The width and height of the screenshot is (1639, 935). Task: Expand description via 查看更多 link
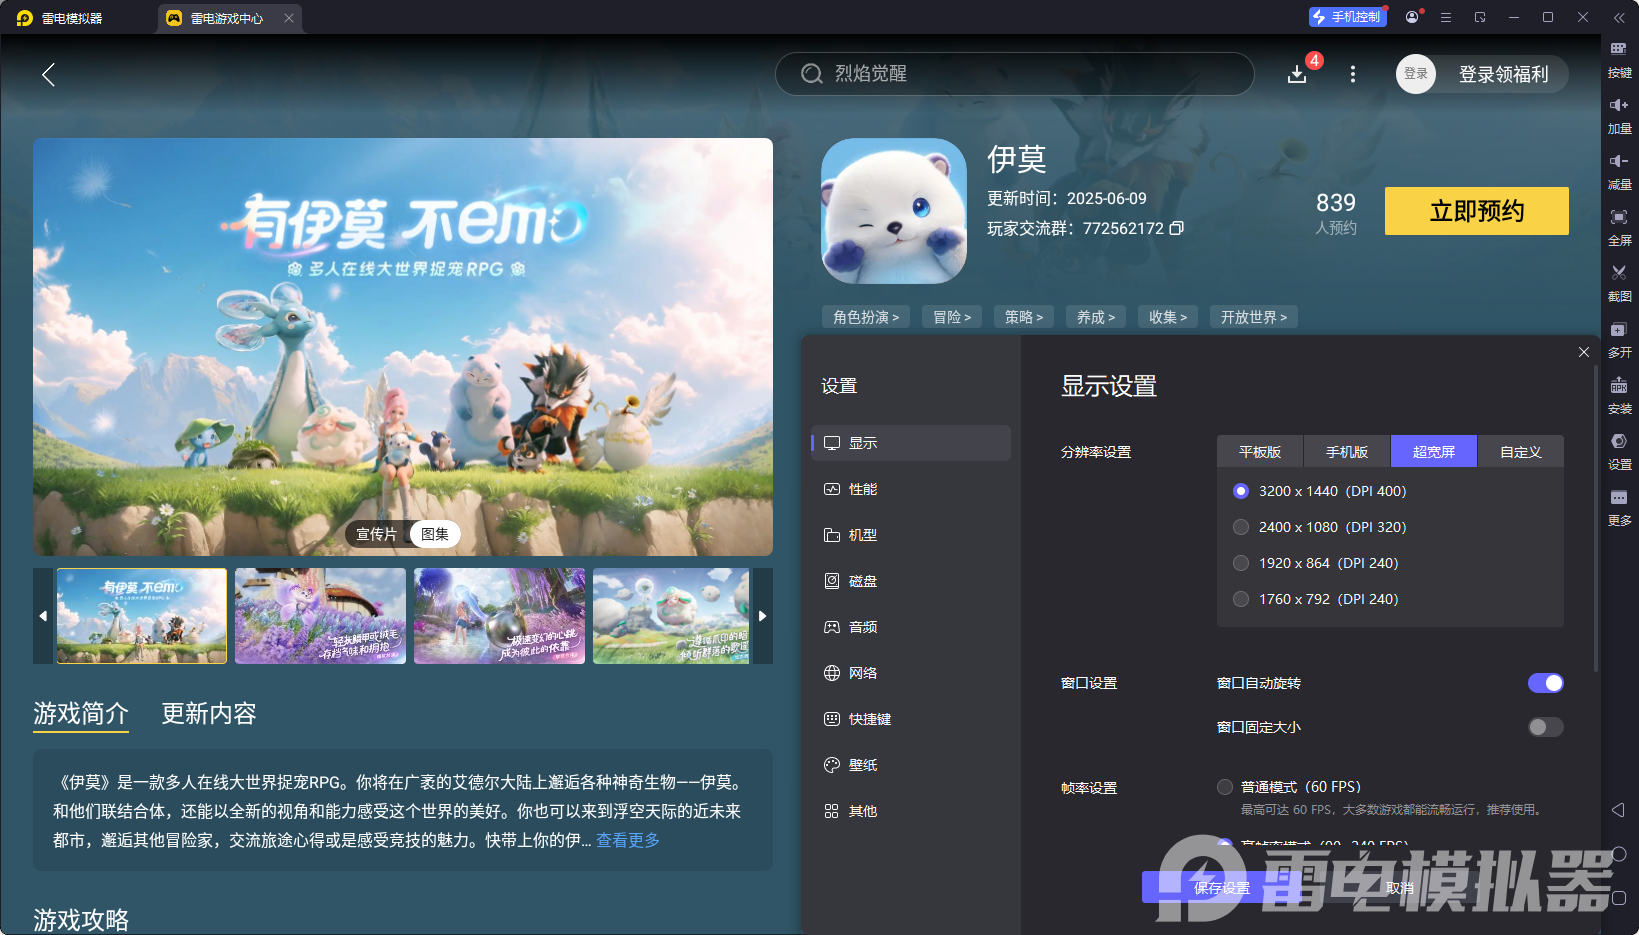click(x=628, y=840)
